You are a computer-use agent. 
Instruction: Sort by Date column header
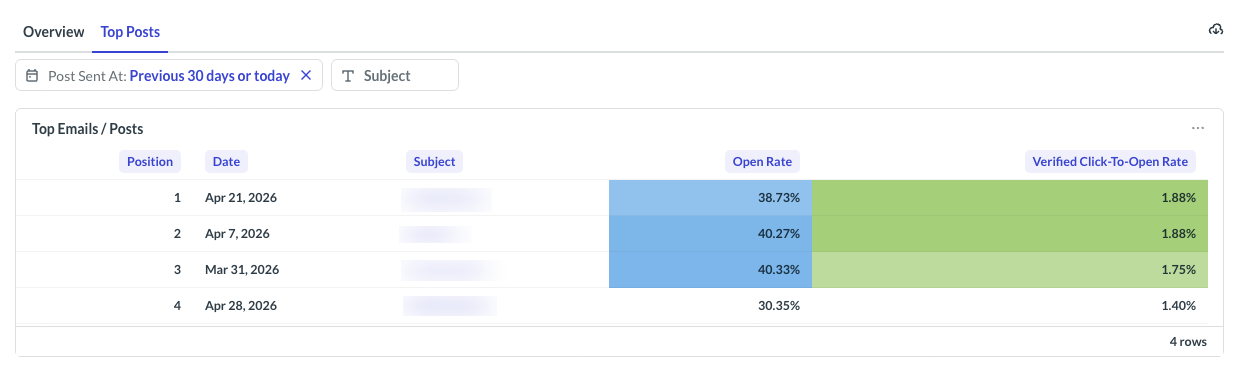[226, 161]
